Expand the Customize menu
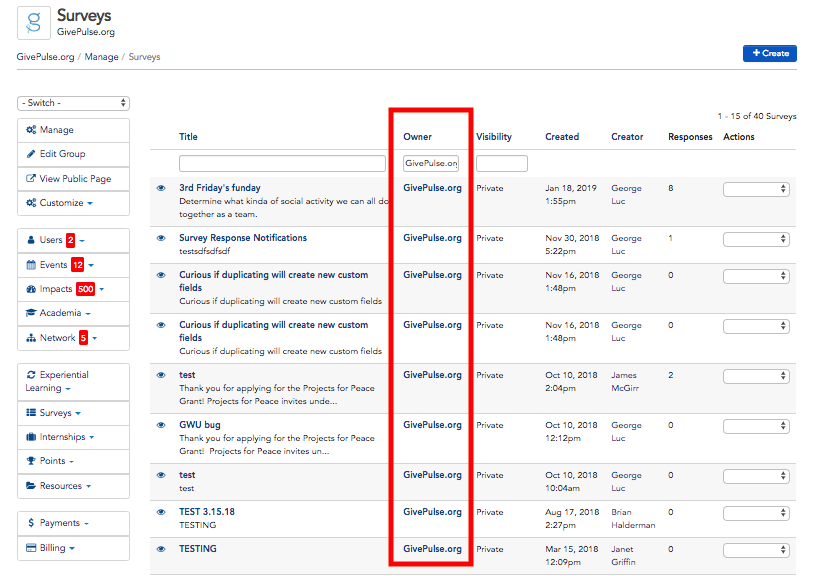This screenshot has width=813, height=576. pos(73,203)
